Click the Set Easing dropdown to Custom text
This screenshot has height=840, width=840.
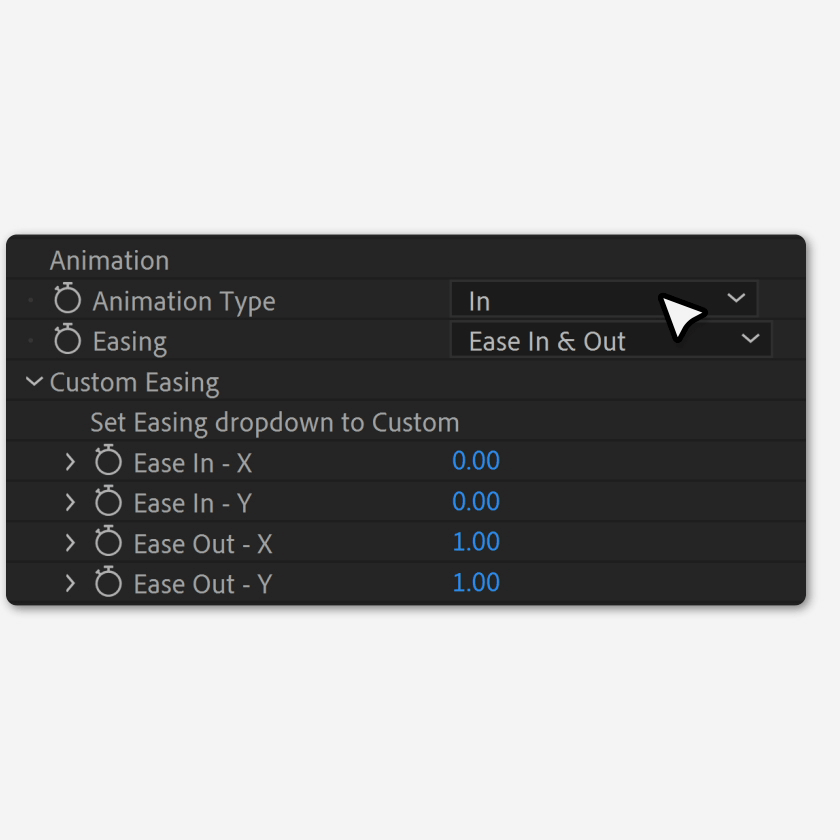(x=274, y=421)
